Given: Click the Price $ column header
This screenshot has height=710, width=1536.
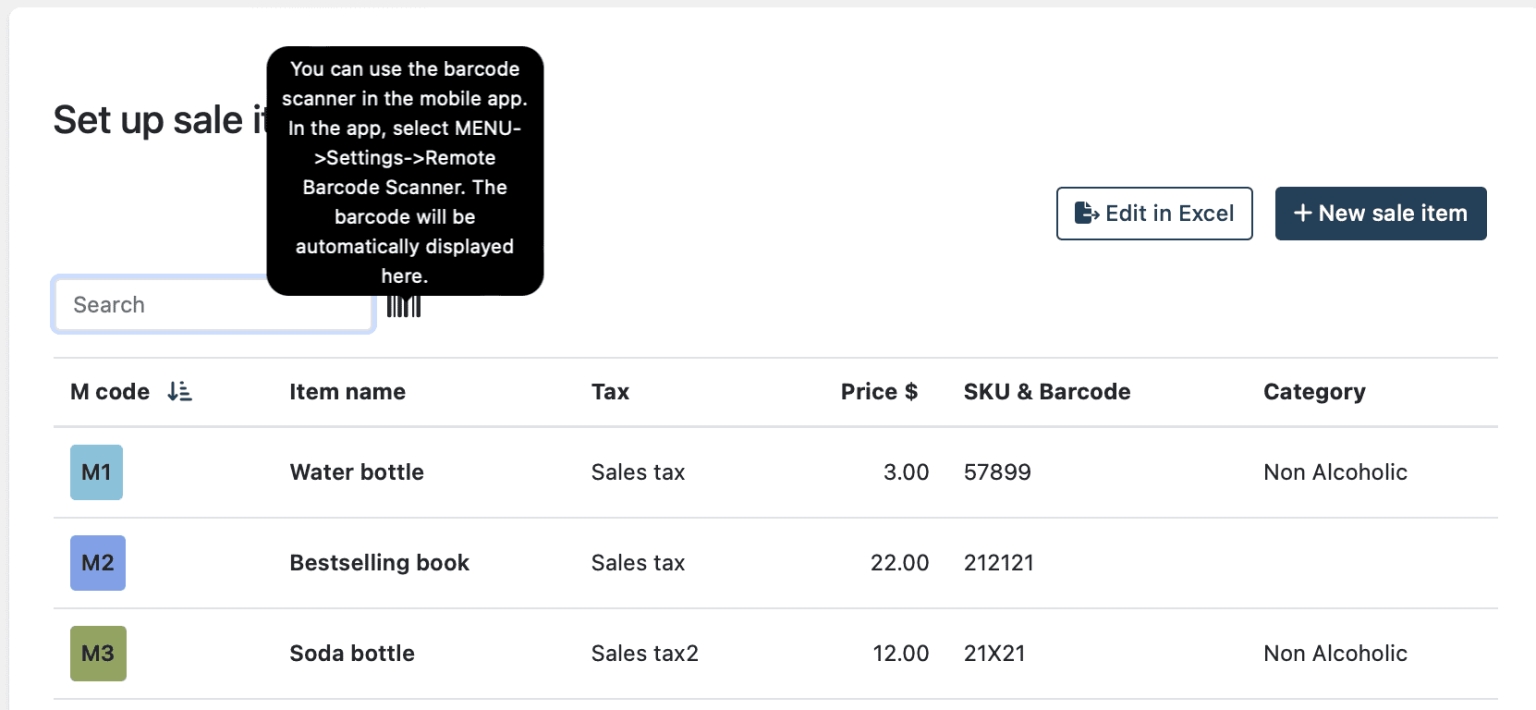Looking at the screenshot, I should [879, 392].
